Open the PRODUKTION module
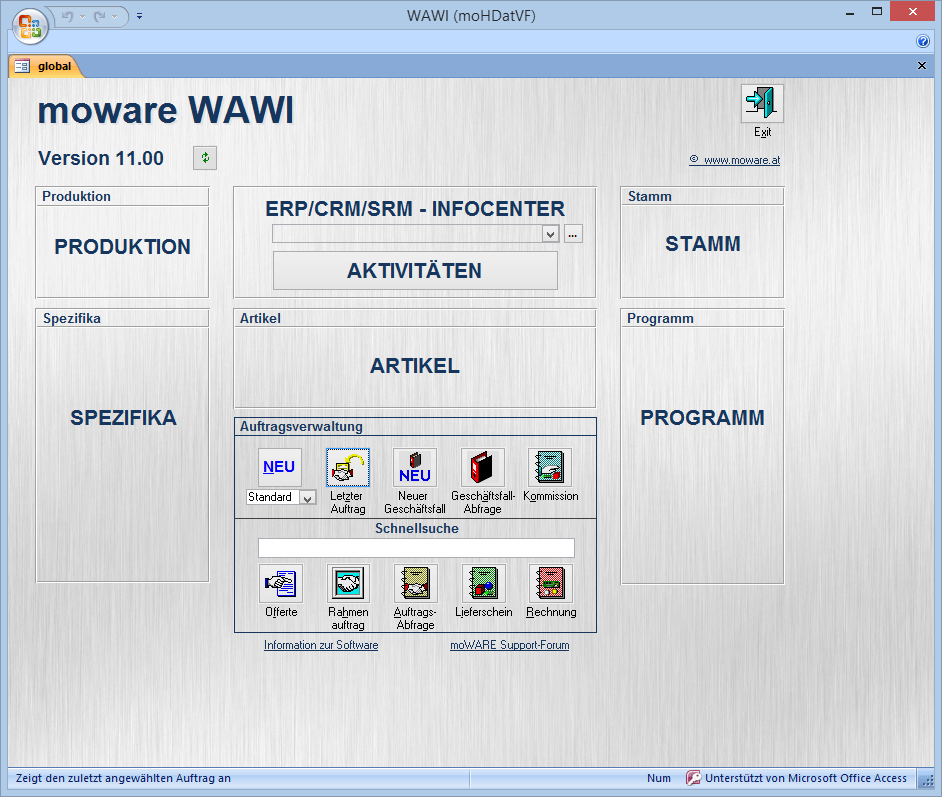Viewport: 942px width, 797px height. (x=123, y=247)
